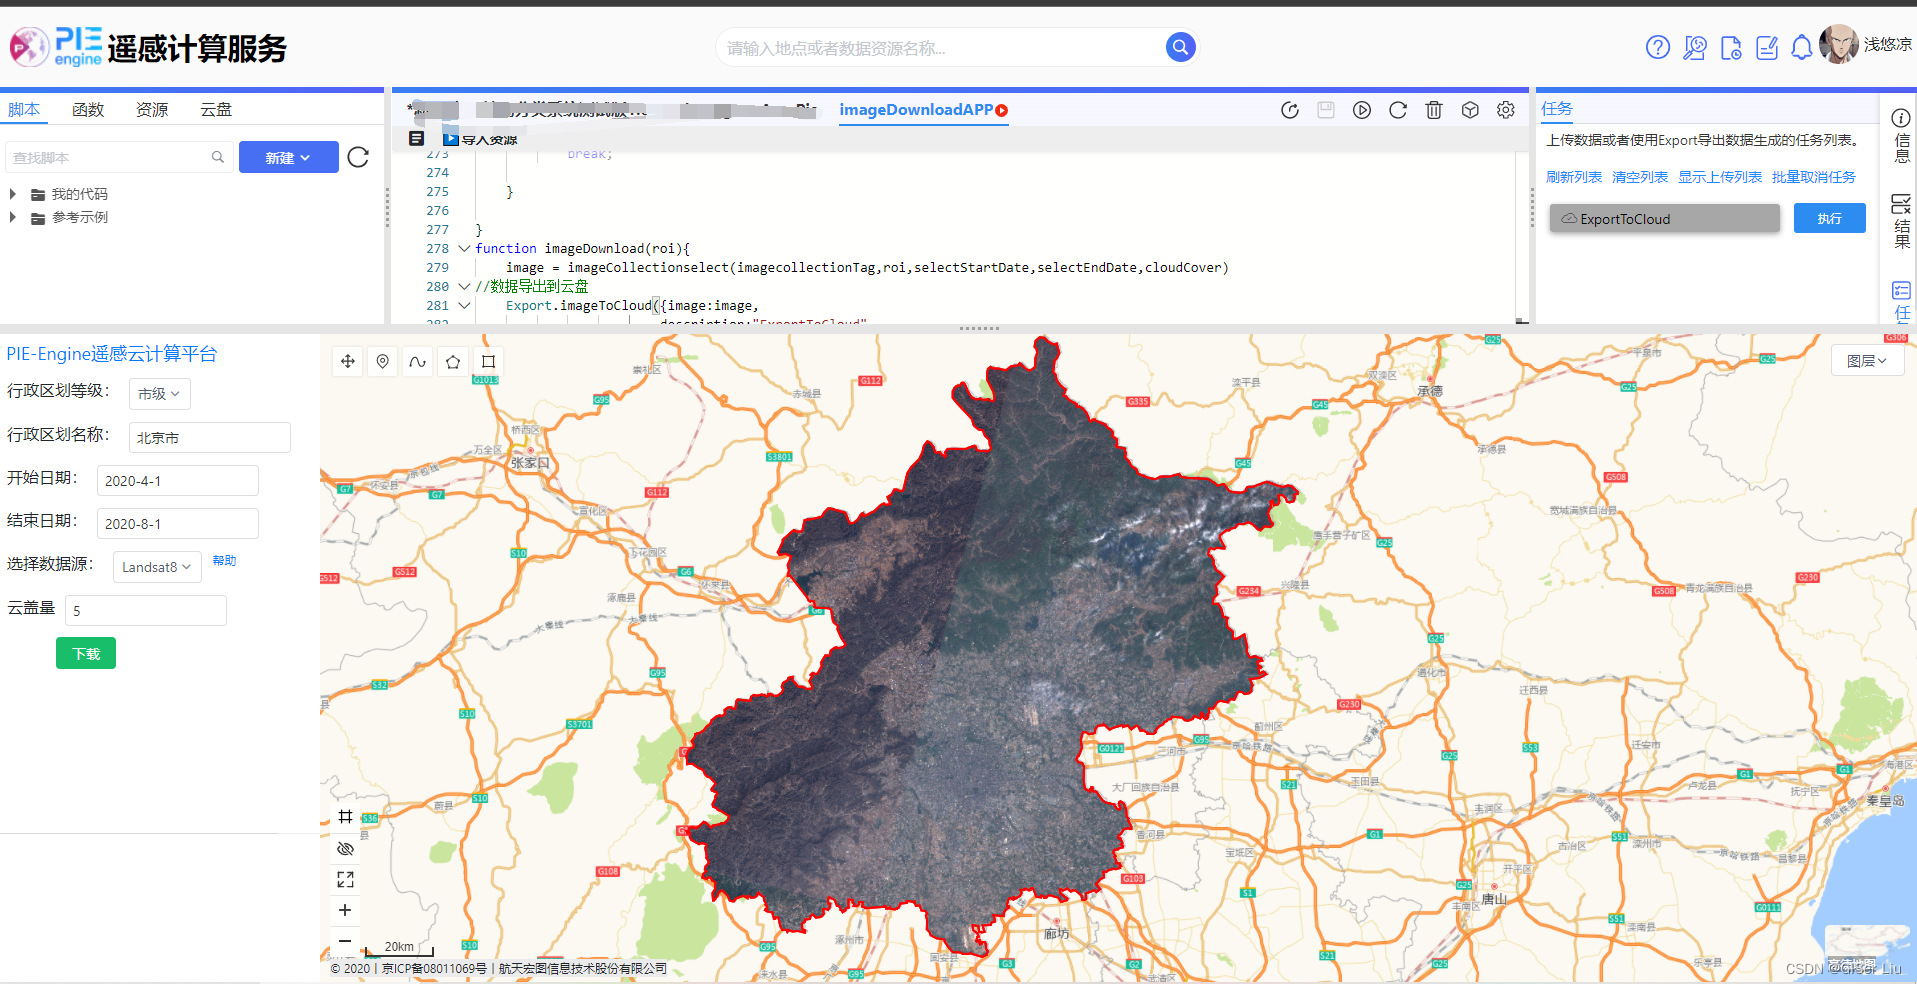
Task: Click the fullscreen map icon
Action: coord(345,880)
